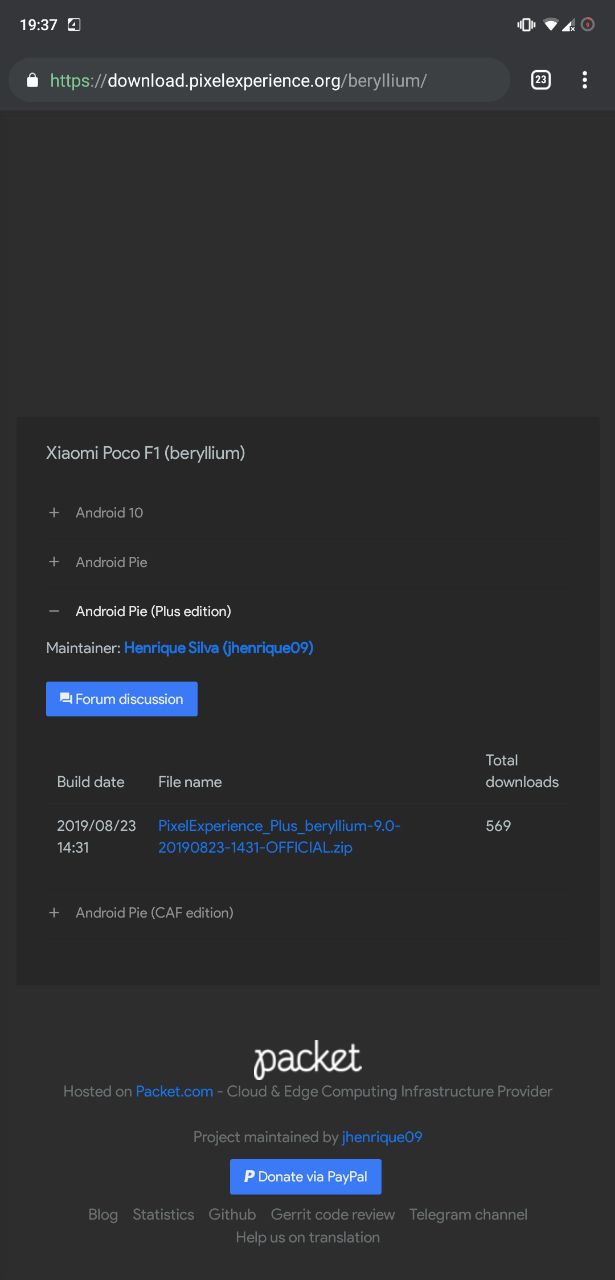Tap the Wi-Fi status icon
615x1280 pixels.
coord(550,25)
